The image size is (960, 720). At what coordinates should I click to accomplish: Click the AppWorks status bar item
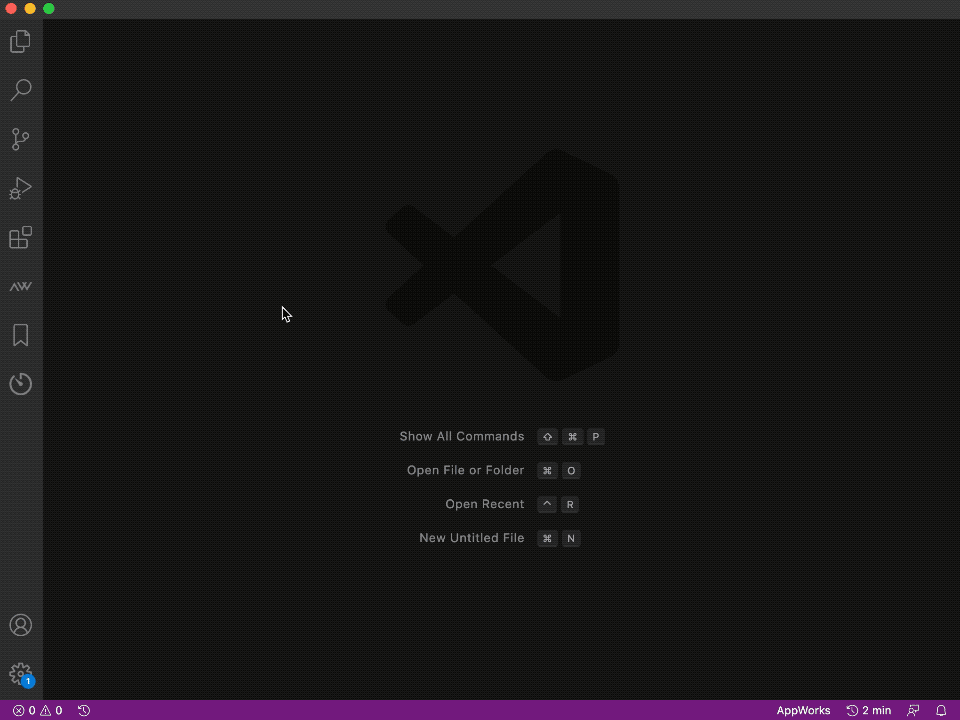coord(803,710)
